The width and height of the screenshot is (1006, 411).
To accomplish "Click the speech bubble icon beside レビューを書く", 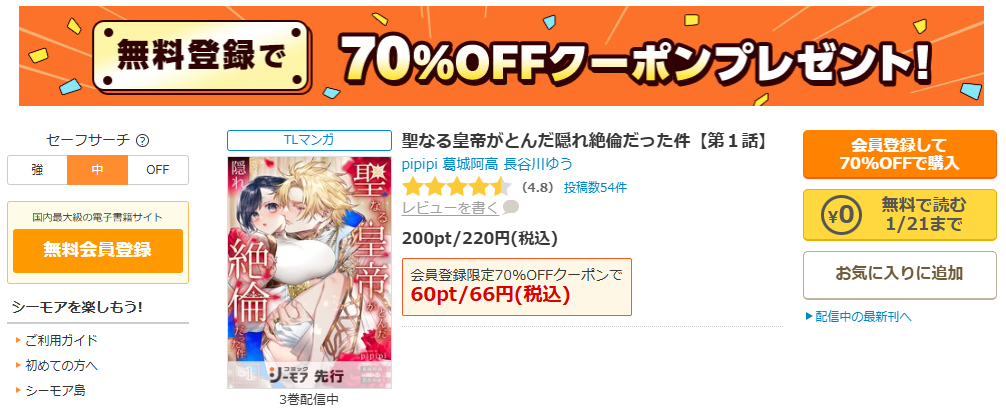I will tap(511, 207).
